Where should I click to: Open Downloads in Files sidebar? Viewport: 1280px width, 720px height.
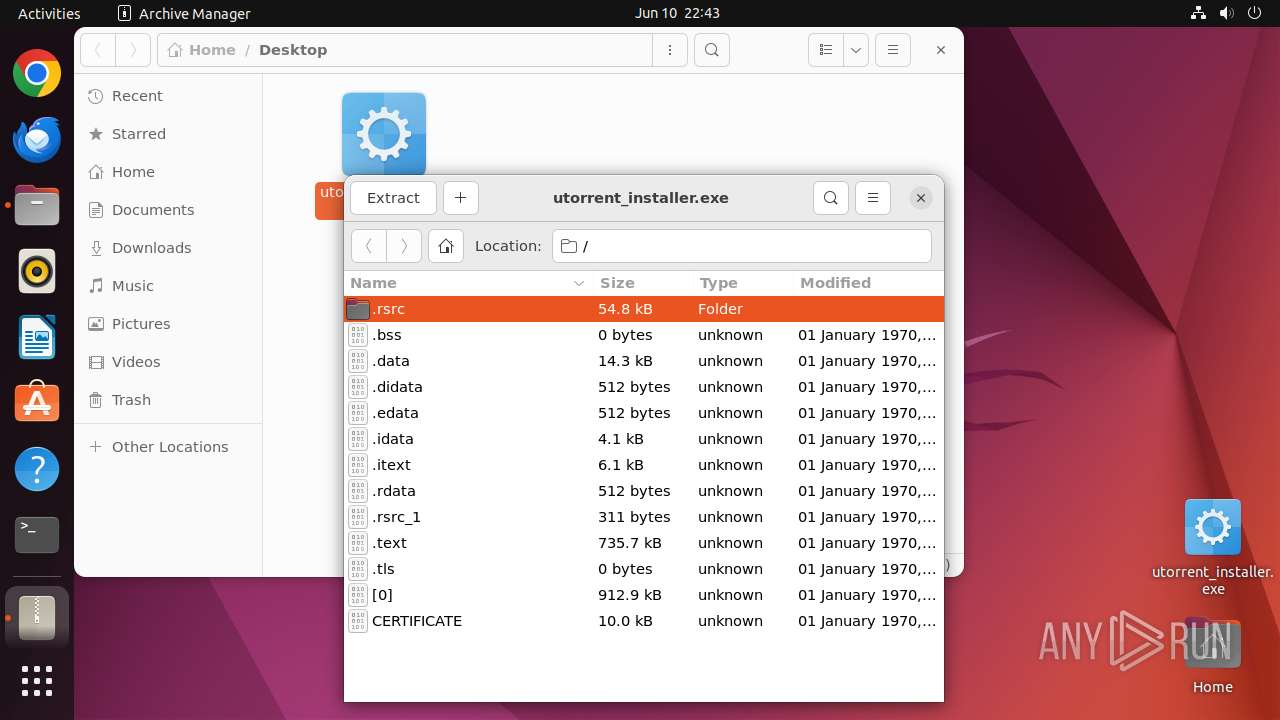point(168,248)
